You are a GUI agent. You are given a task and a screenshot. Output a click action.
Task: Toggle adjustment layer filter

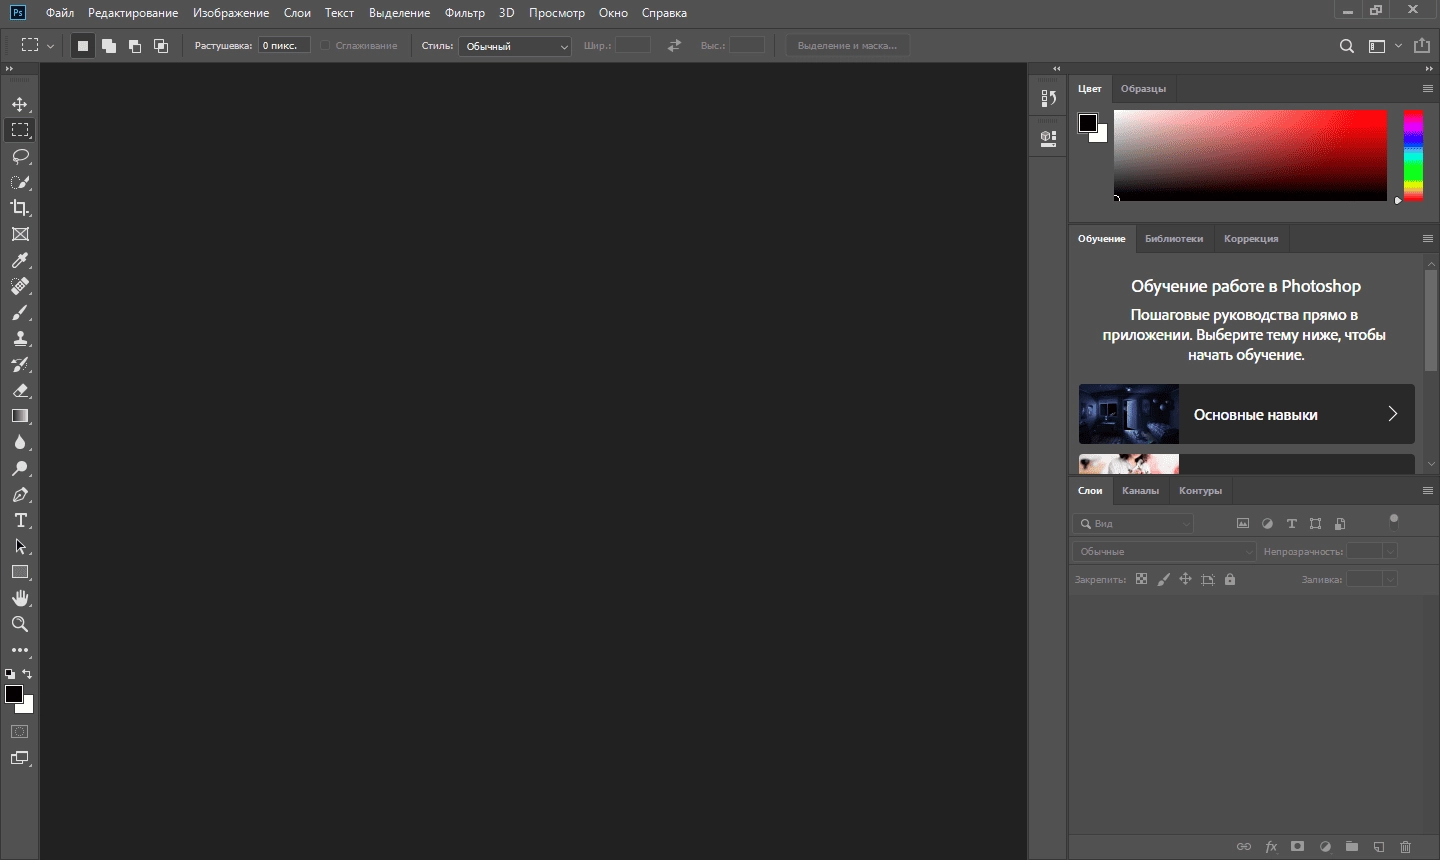1267,523
